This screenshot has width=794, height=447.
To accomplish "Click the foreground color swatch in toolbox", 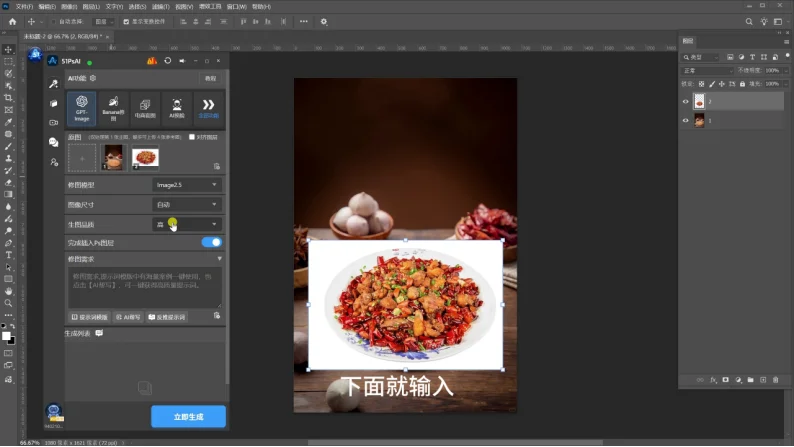I will coord(6,336).
